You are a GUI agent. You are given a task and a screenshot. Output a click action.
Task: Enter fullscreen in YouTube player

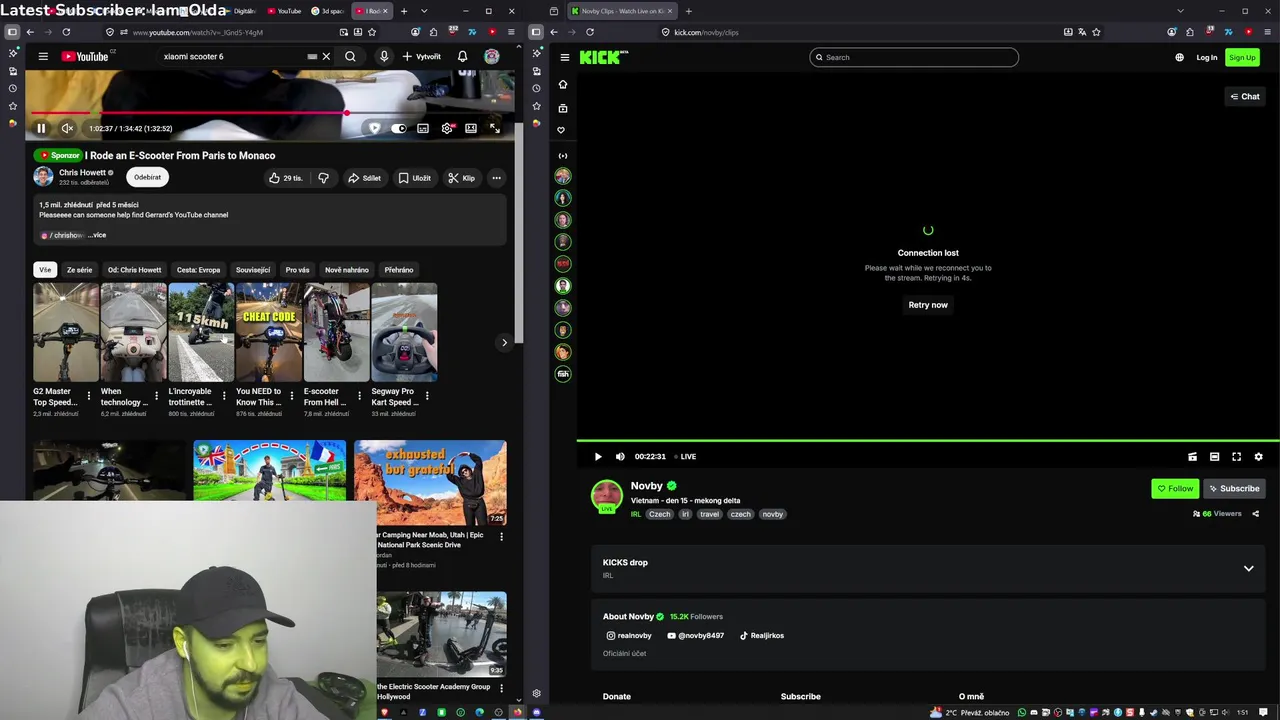(x=495, y=128)
